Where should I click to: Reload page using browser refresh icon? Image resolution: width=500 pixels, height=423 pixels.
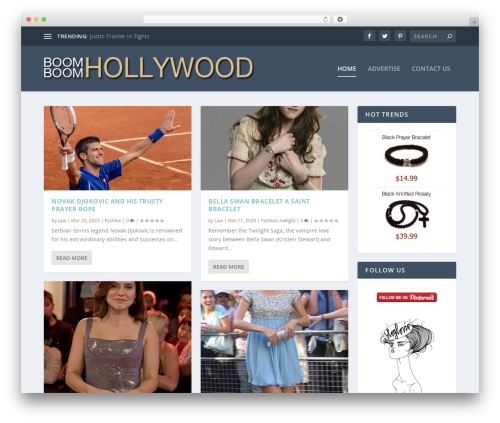[x=325, y=19]
